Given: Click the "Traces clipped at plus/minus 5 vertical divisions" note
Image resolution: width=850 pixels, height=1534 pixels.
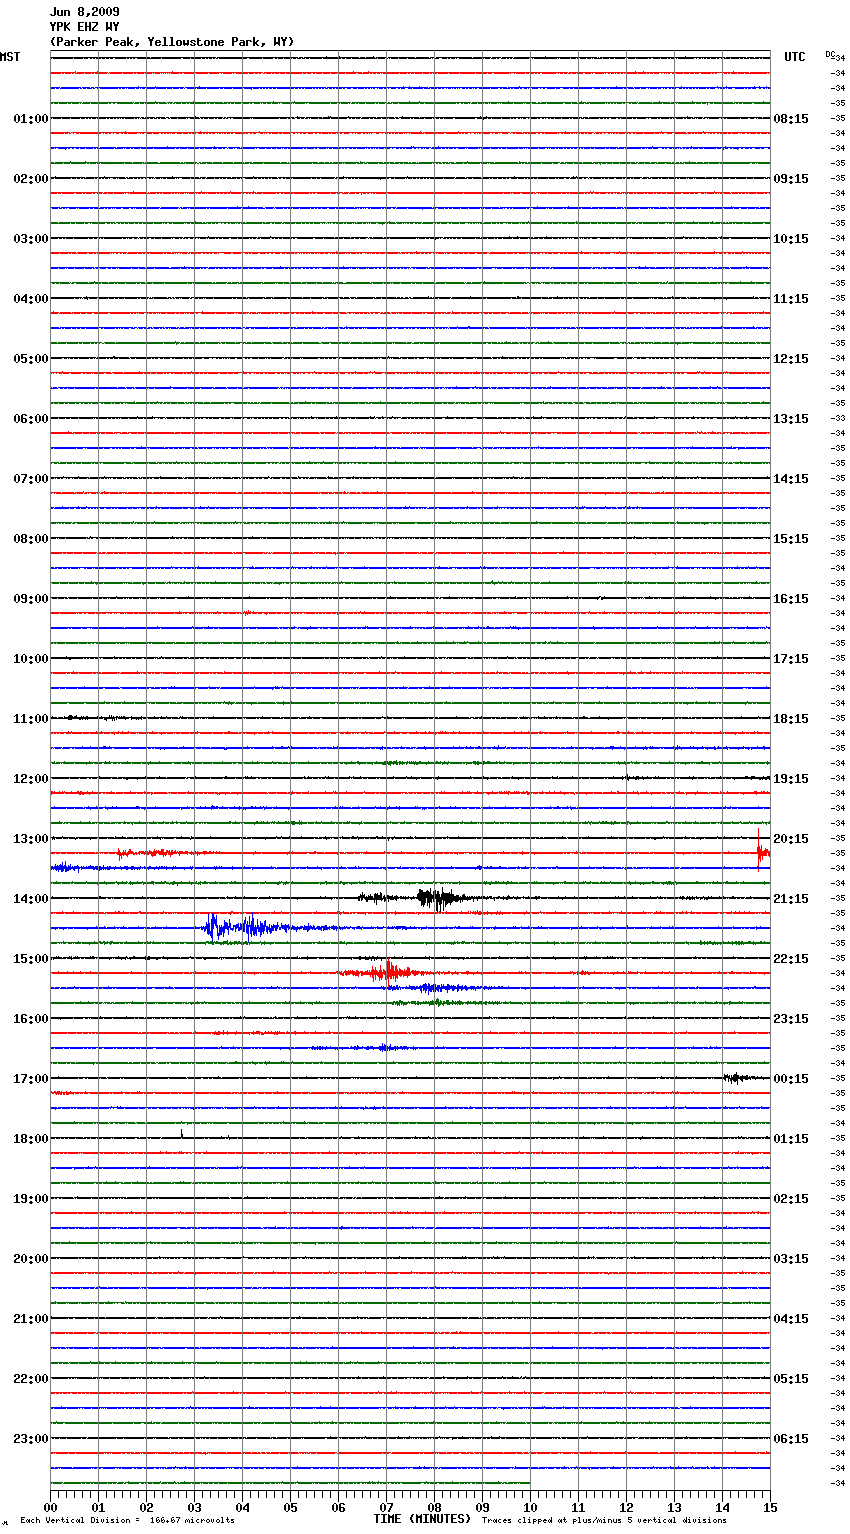Looking at the screenshot, I should [604, 1520].
